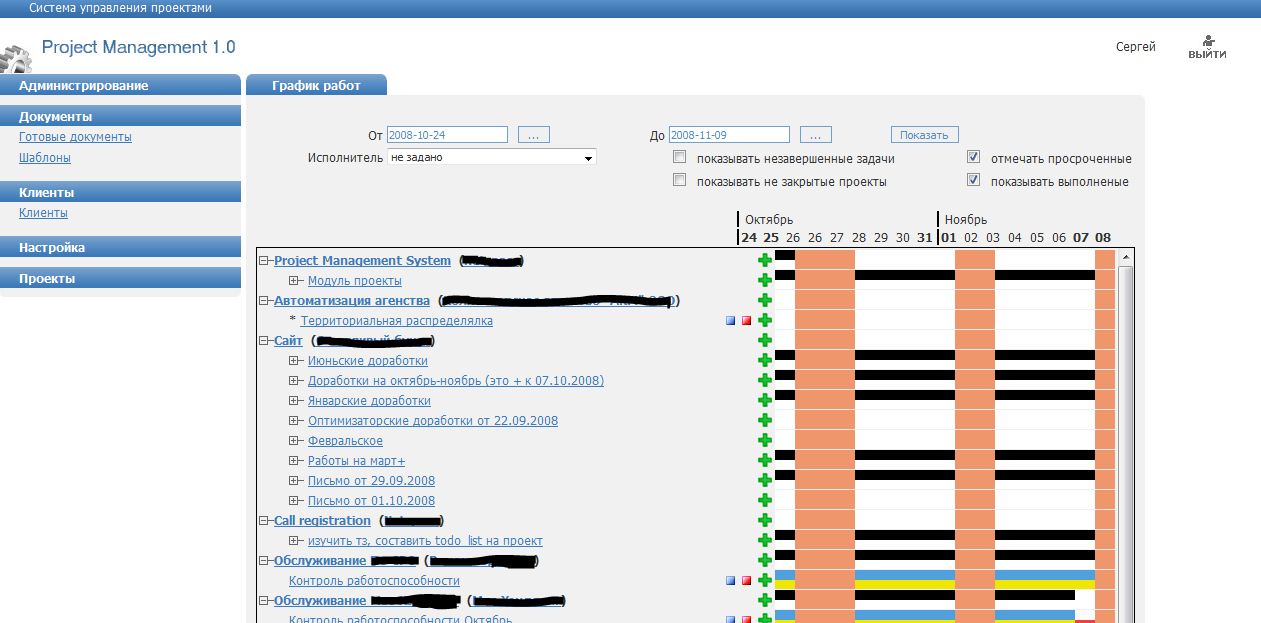Click green plus for Работы на март+
The image size is (1261, 623).
[x=765, y=460]
